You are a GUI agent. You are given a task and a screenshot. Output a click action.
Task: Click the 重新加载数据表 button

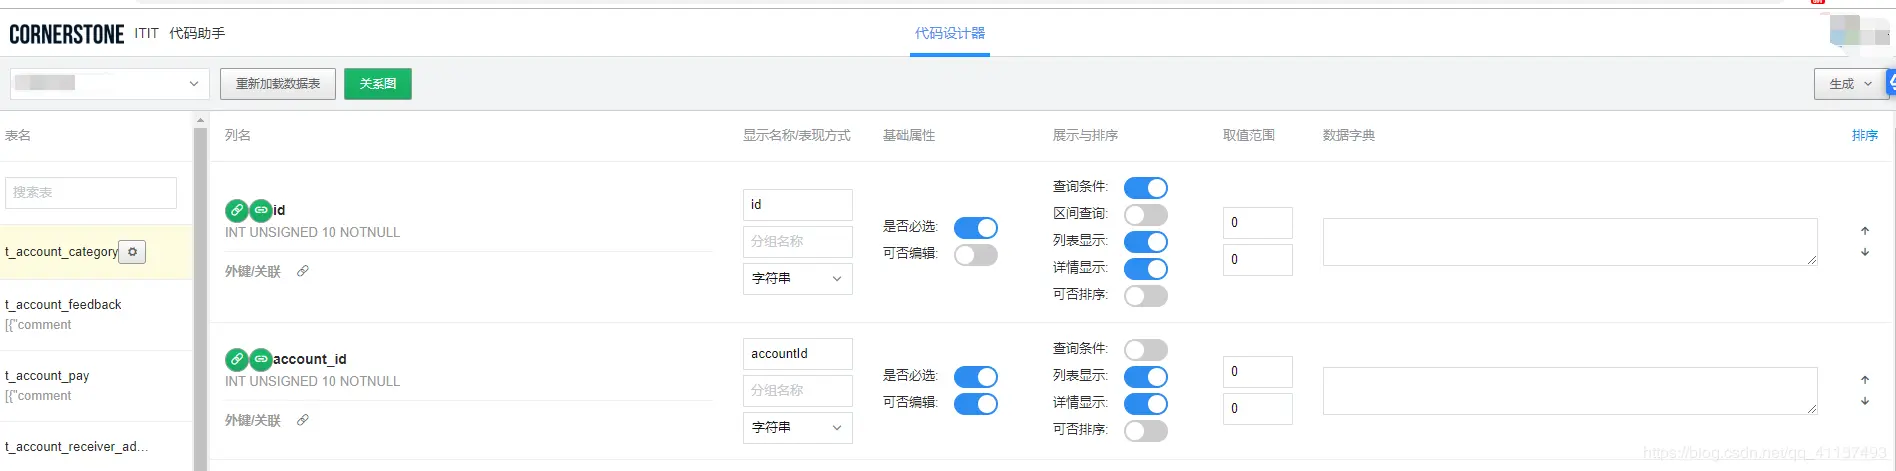click(278, 84)
